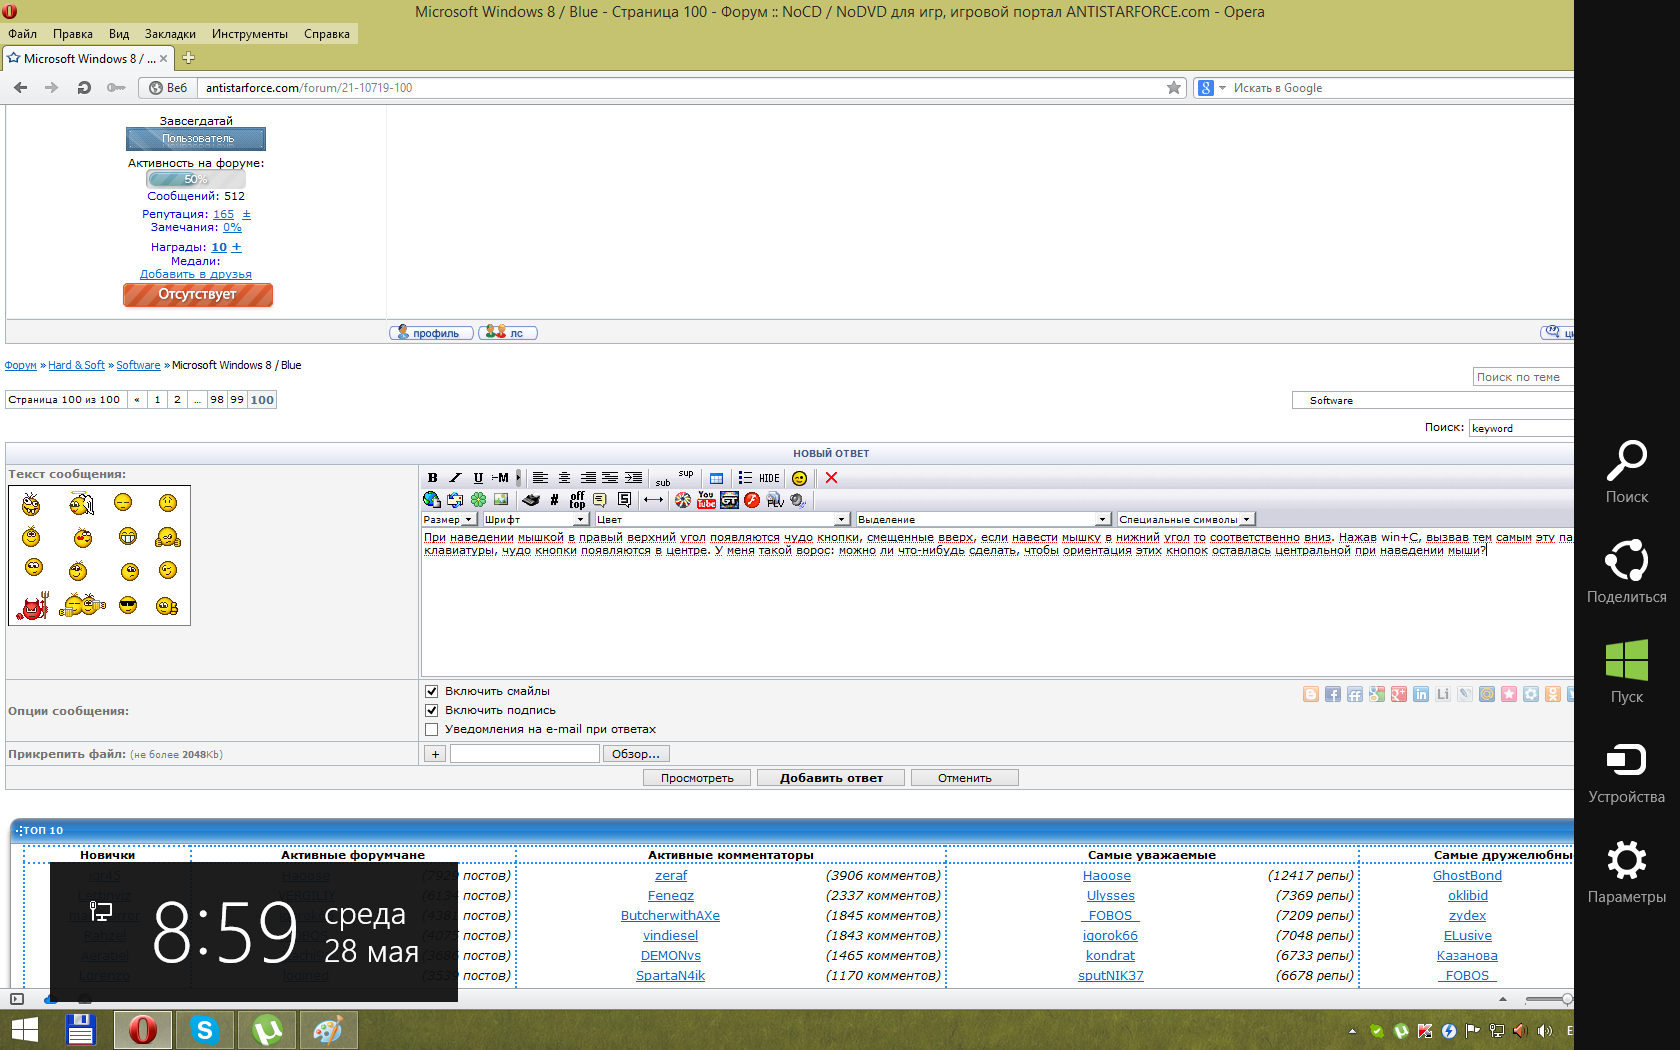
Task: Share the page on Blogger
Action: click(x=1311, y=694)
